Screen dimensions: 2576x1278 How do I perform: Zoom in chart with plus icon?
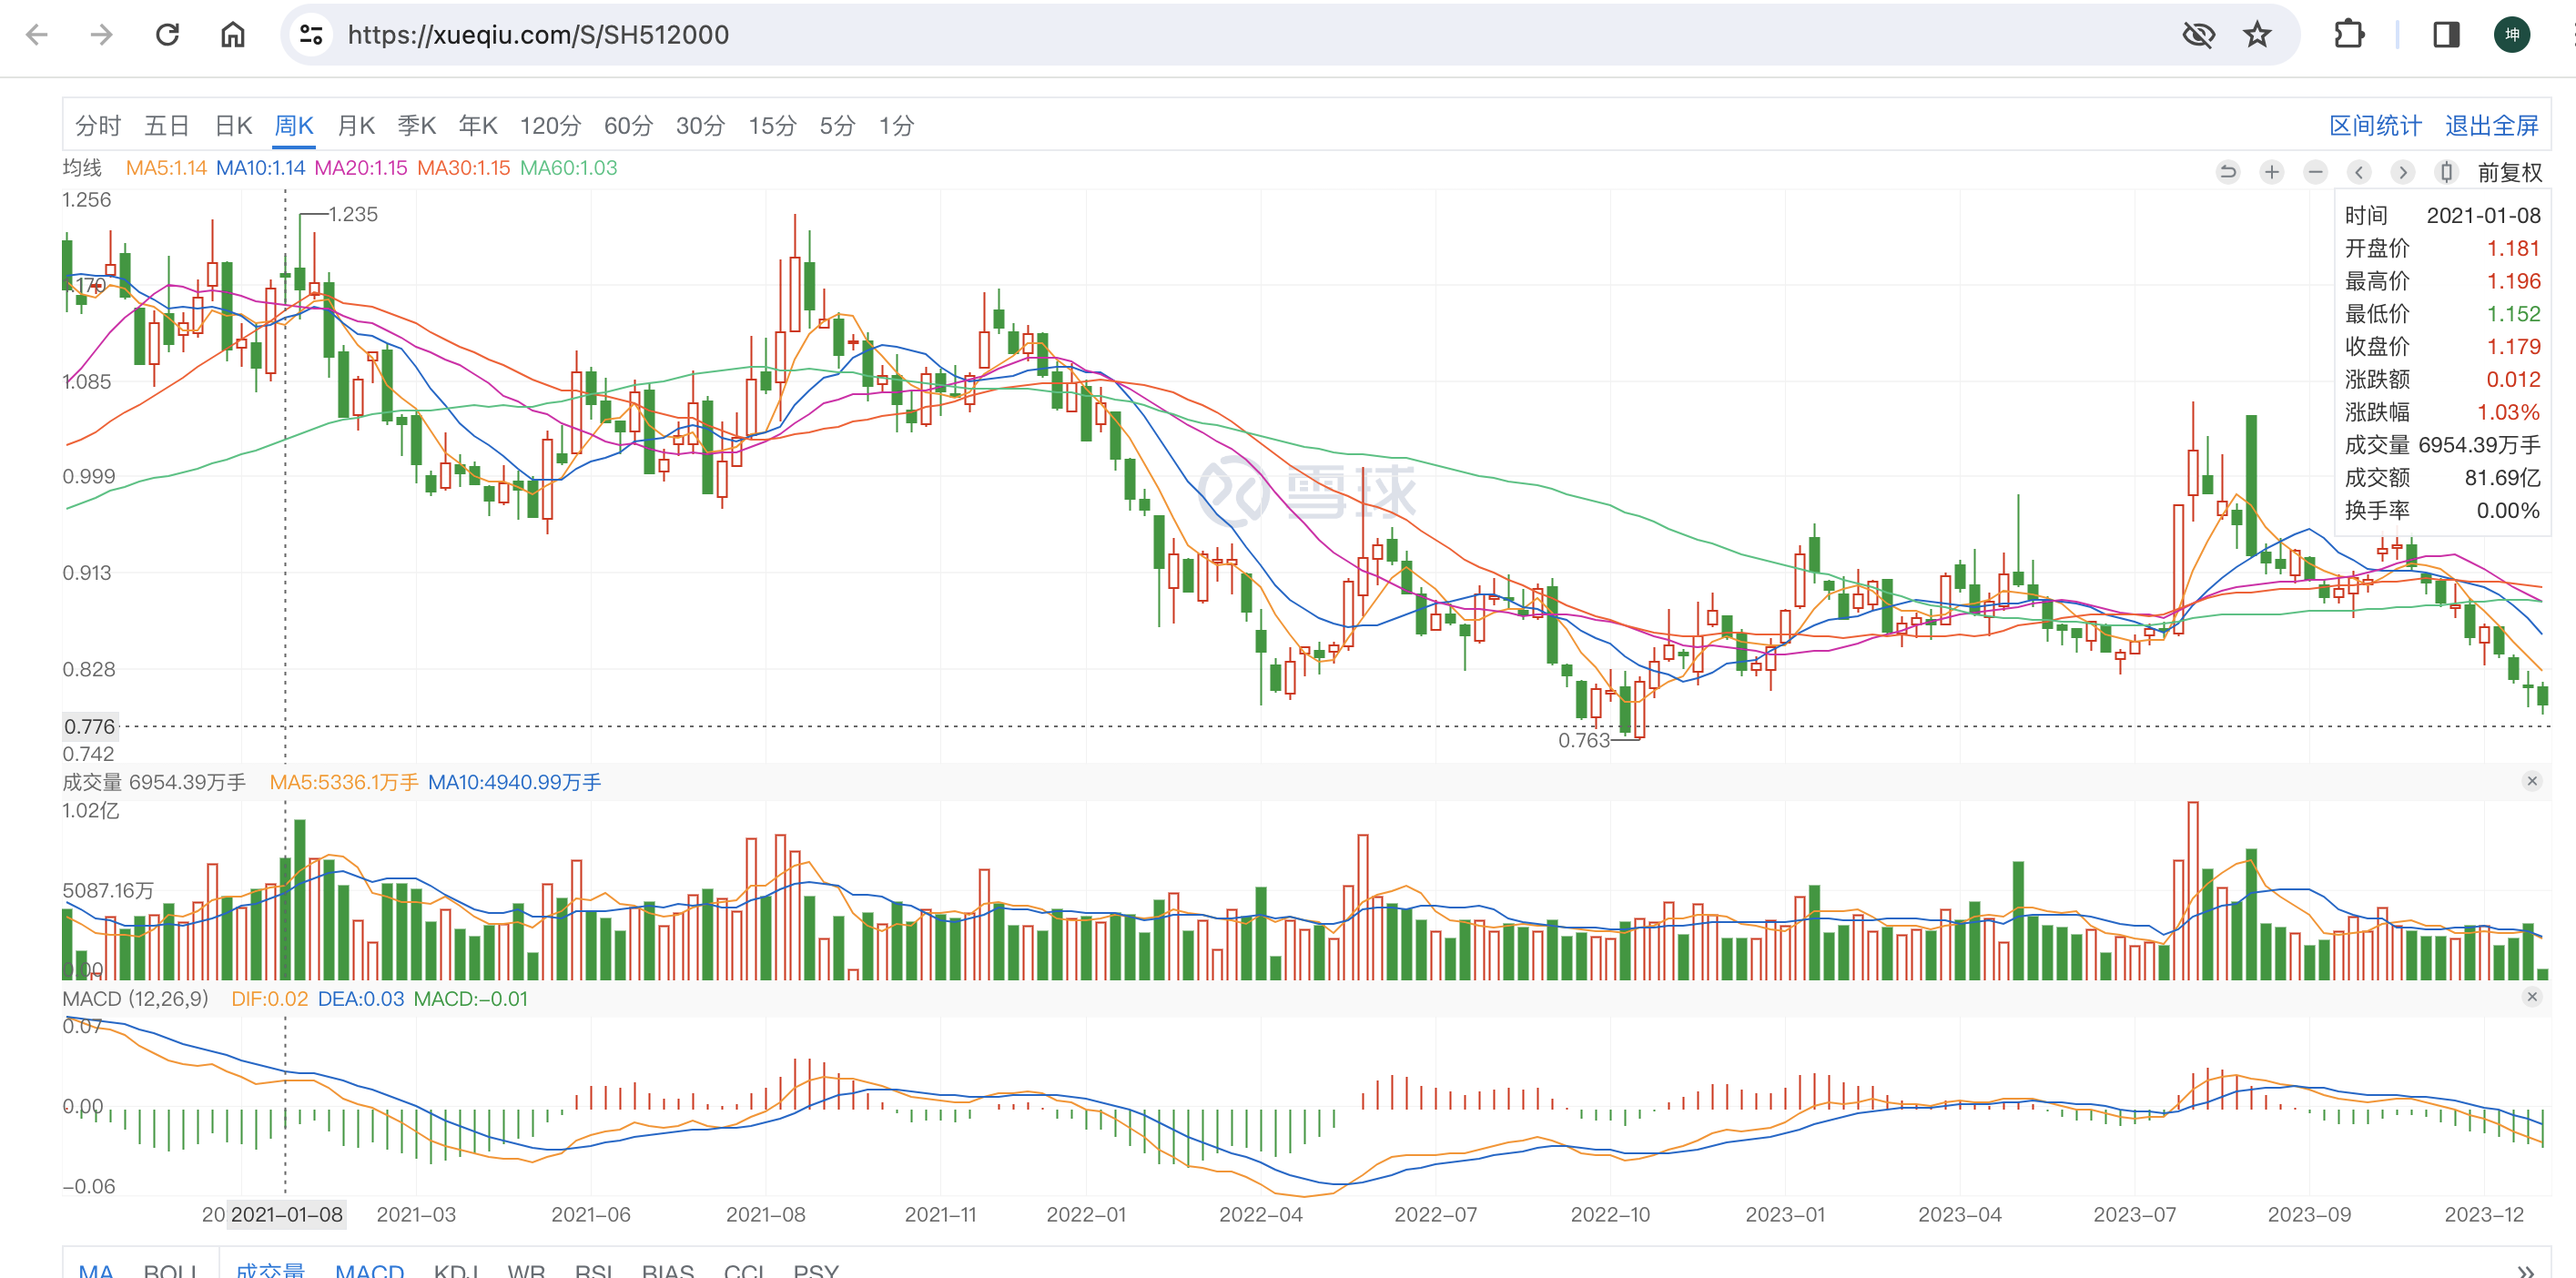click(2272, 172)
